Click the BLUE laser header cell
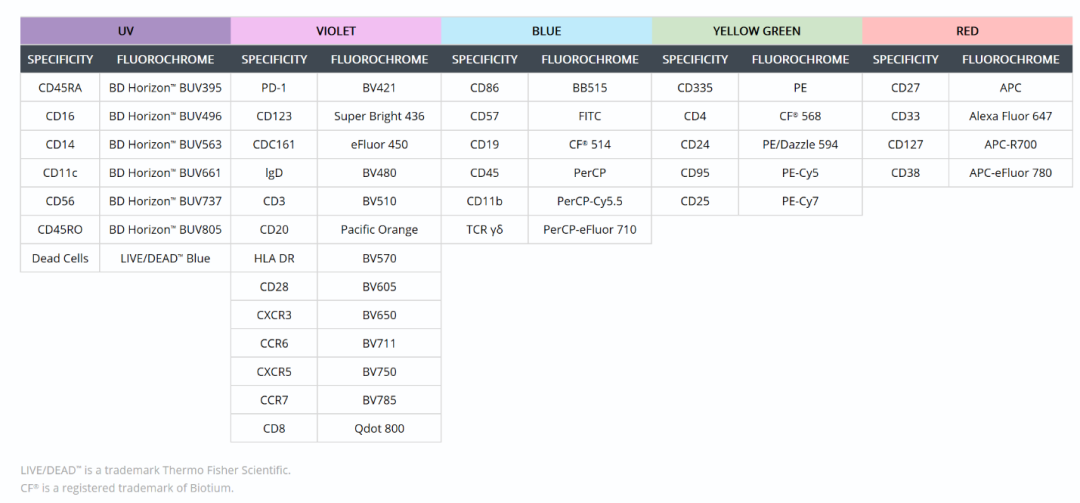The height and width of the screenshot is (503, 1080). point(546,31)
